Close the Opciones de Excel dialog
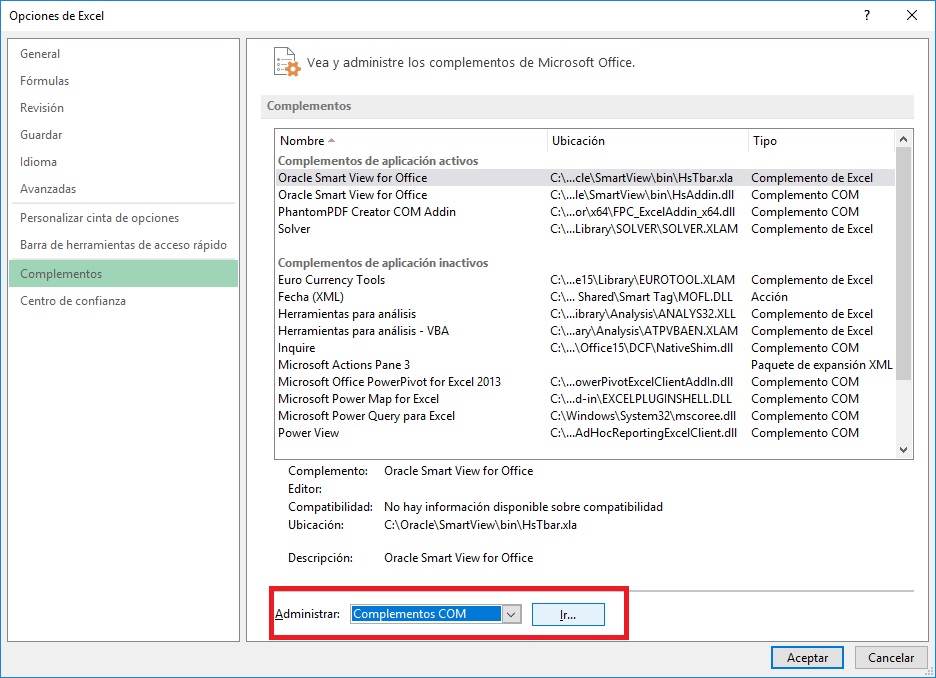 (x=912, y=16)
